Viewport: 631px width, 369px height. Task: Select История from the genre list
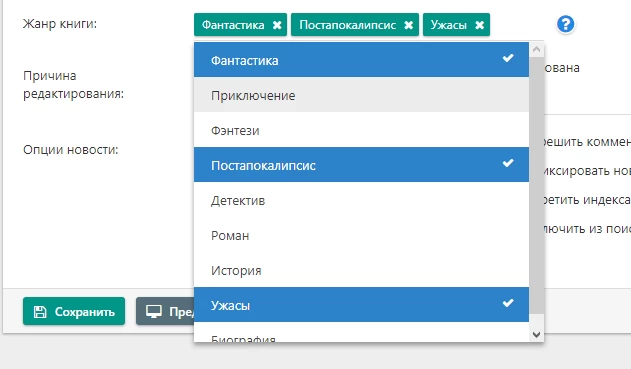361,270
